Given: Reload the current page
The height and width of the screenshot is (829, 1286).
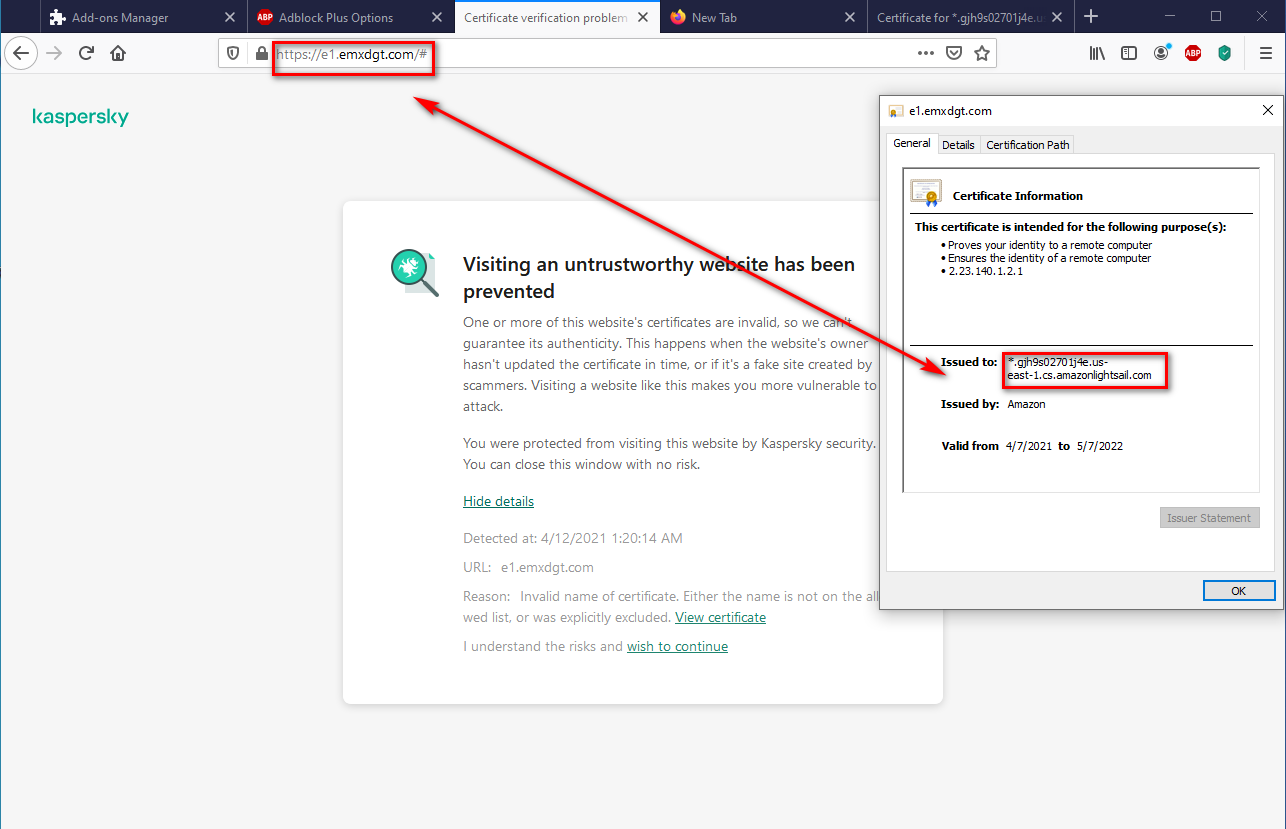Looking at the screenshot, I should coord(86,54).
